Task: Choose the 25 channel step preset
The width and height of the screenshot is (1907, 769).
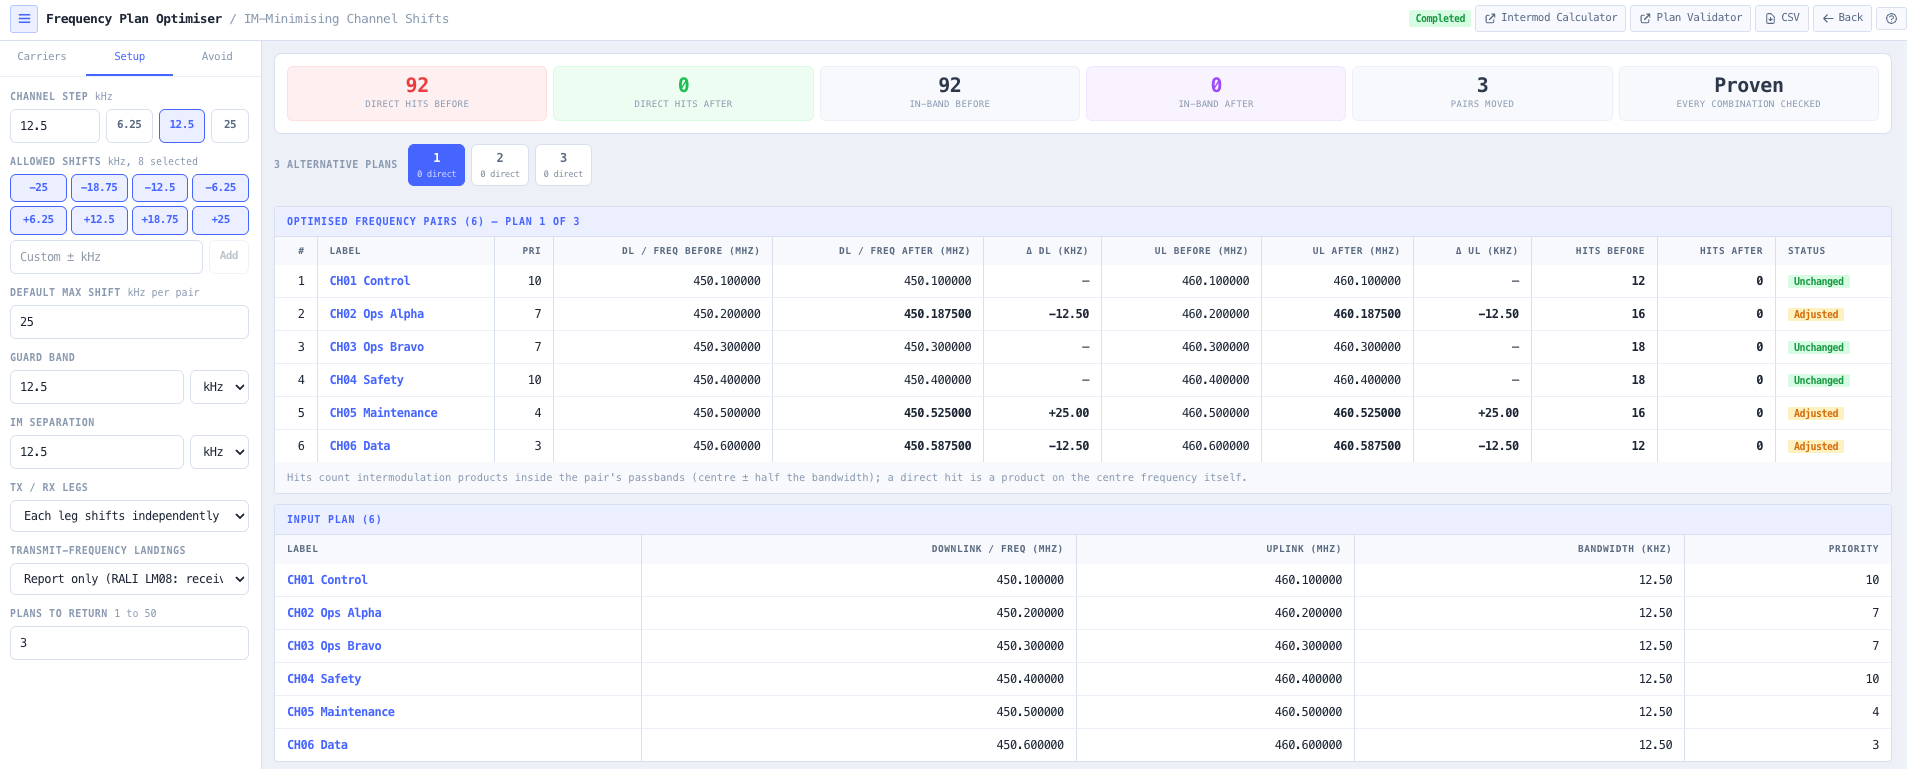Action: (x=230, y=125)
